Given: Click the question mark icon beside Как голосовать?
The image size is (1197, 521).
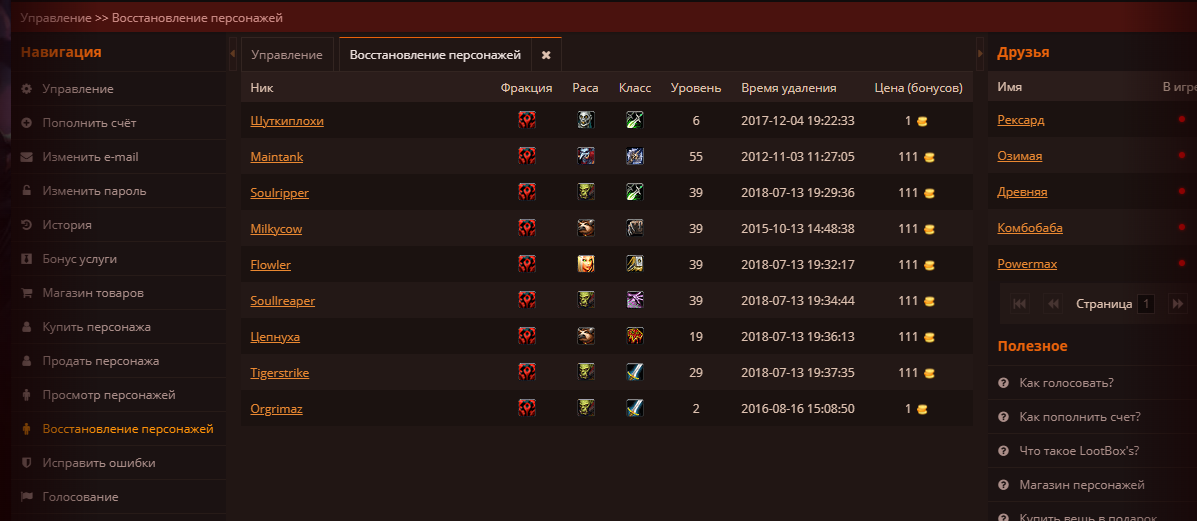Looking at the screenshot, I should (x=1004, y=382).
